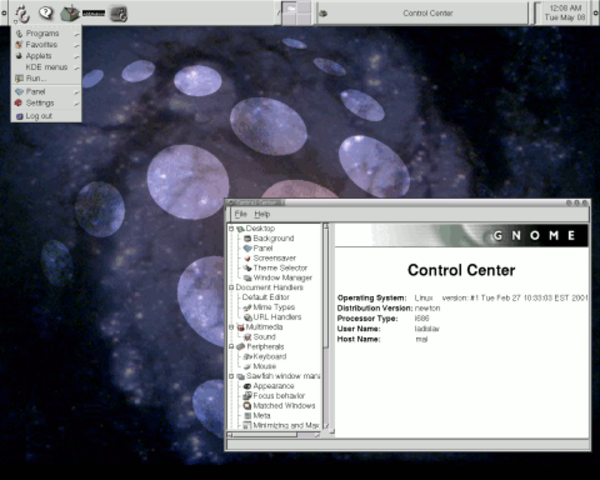Click the Appearance icon under Sawfish
This screenshot has height=480, width=600.
tap(248, 386)
